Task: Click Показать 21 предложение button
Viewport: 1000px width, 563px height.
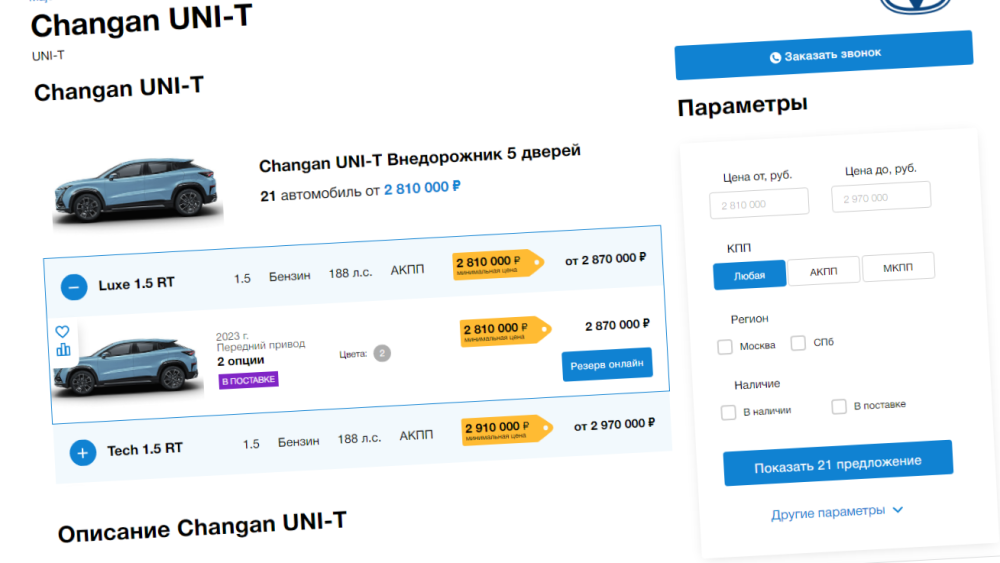Action: tap(838, 463)
